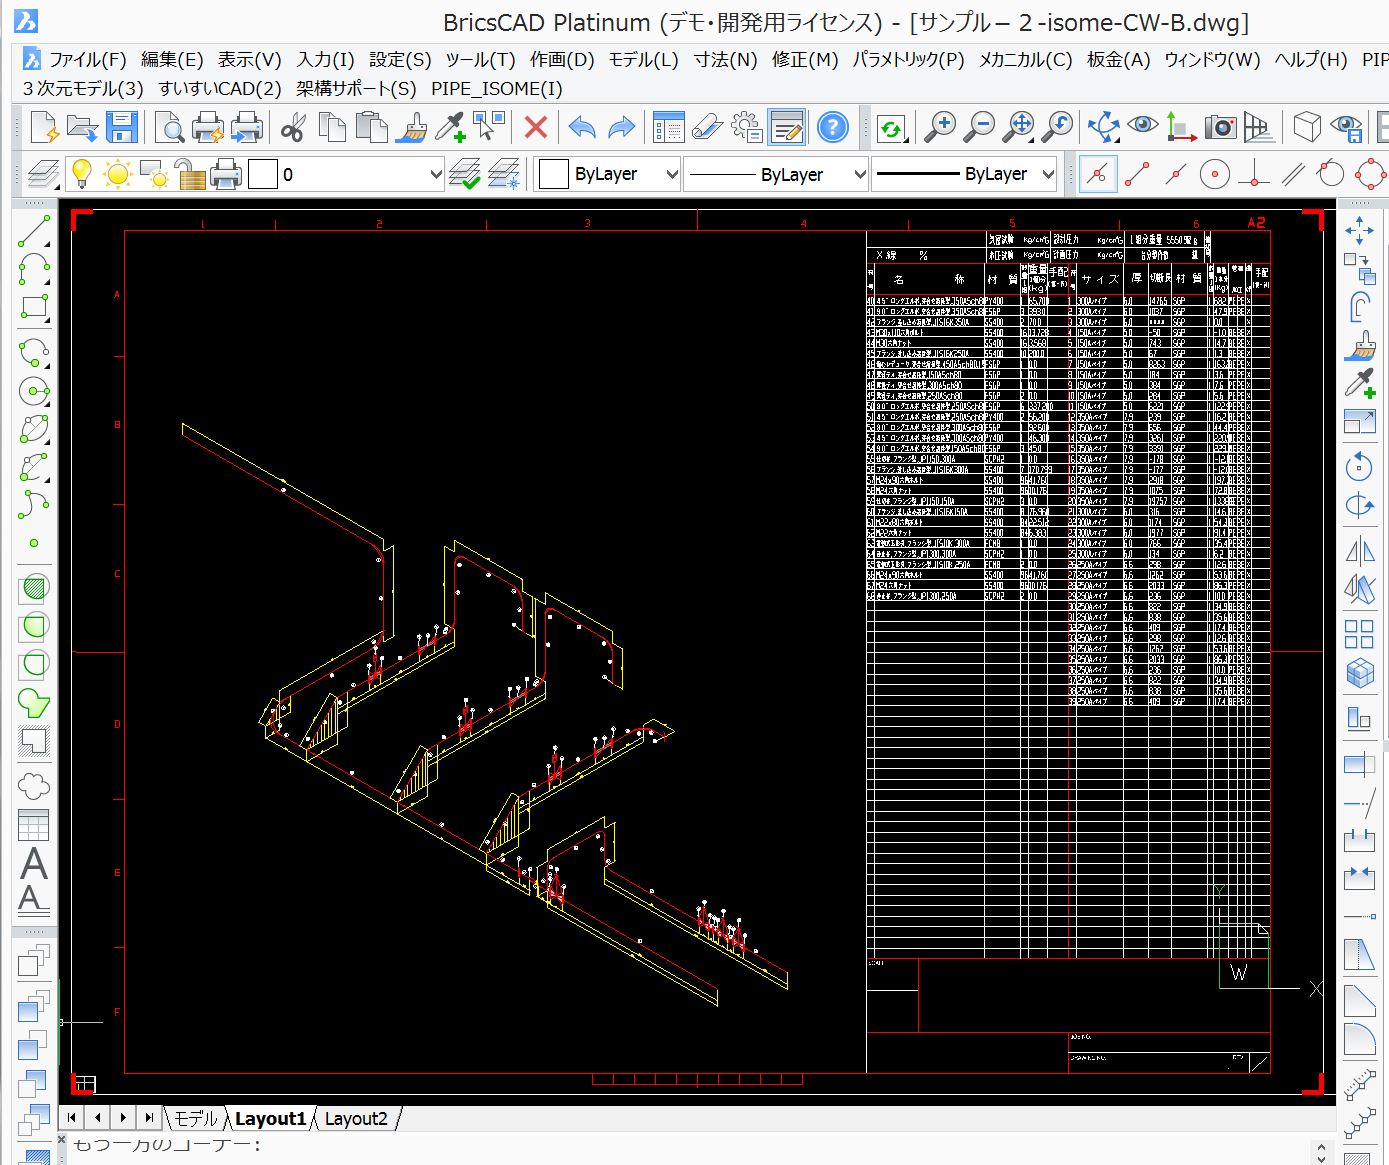Click the Cut scissors icon

coord(293,127)
